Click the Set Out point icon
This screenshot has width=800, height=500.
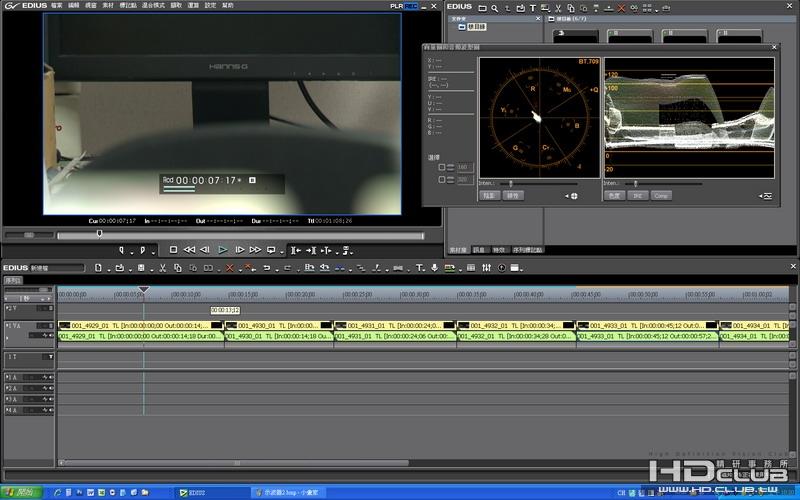pyautogui.click(x=143, y=250)
